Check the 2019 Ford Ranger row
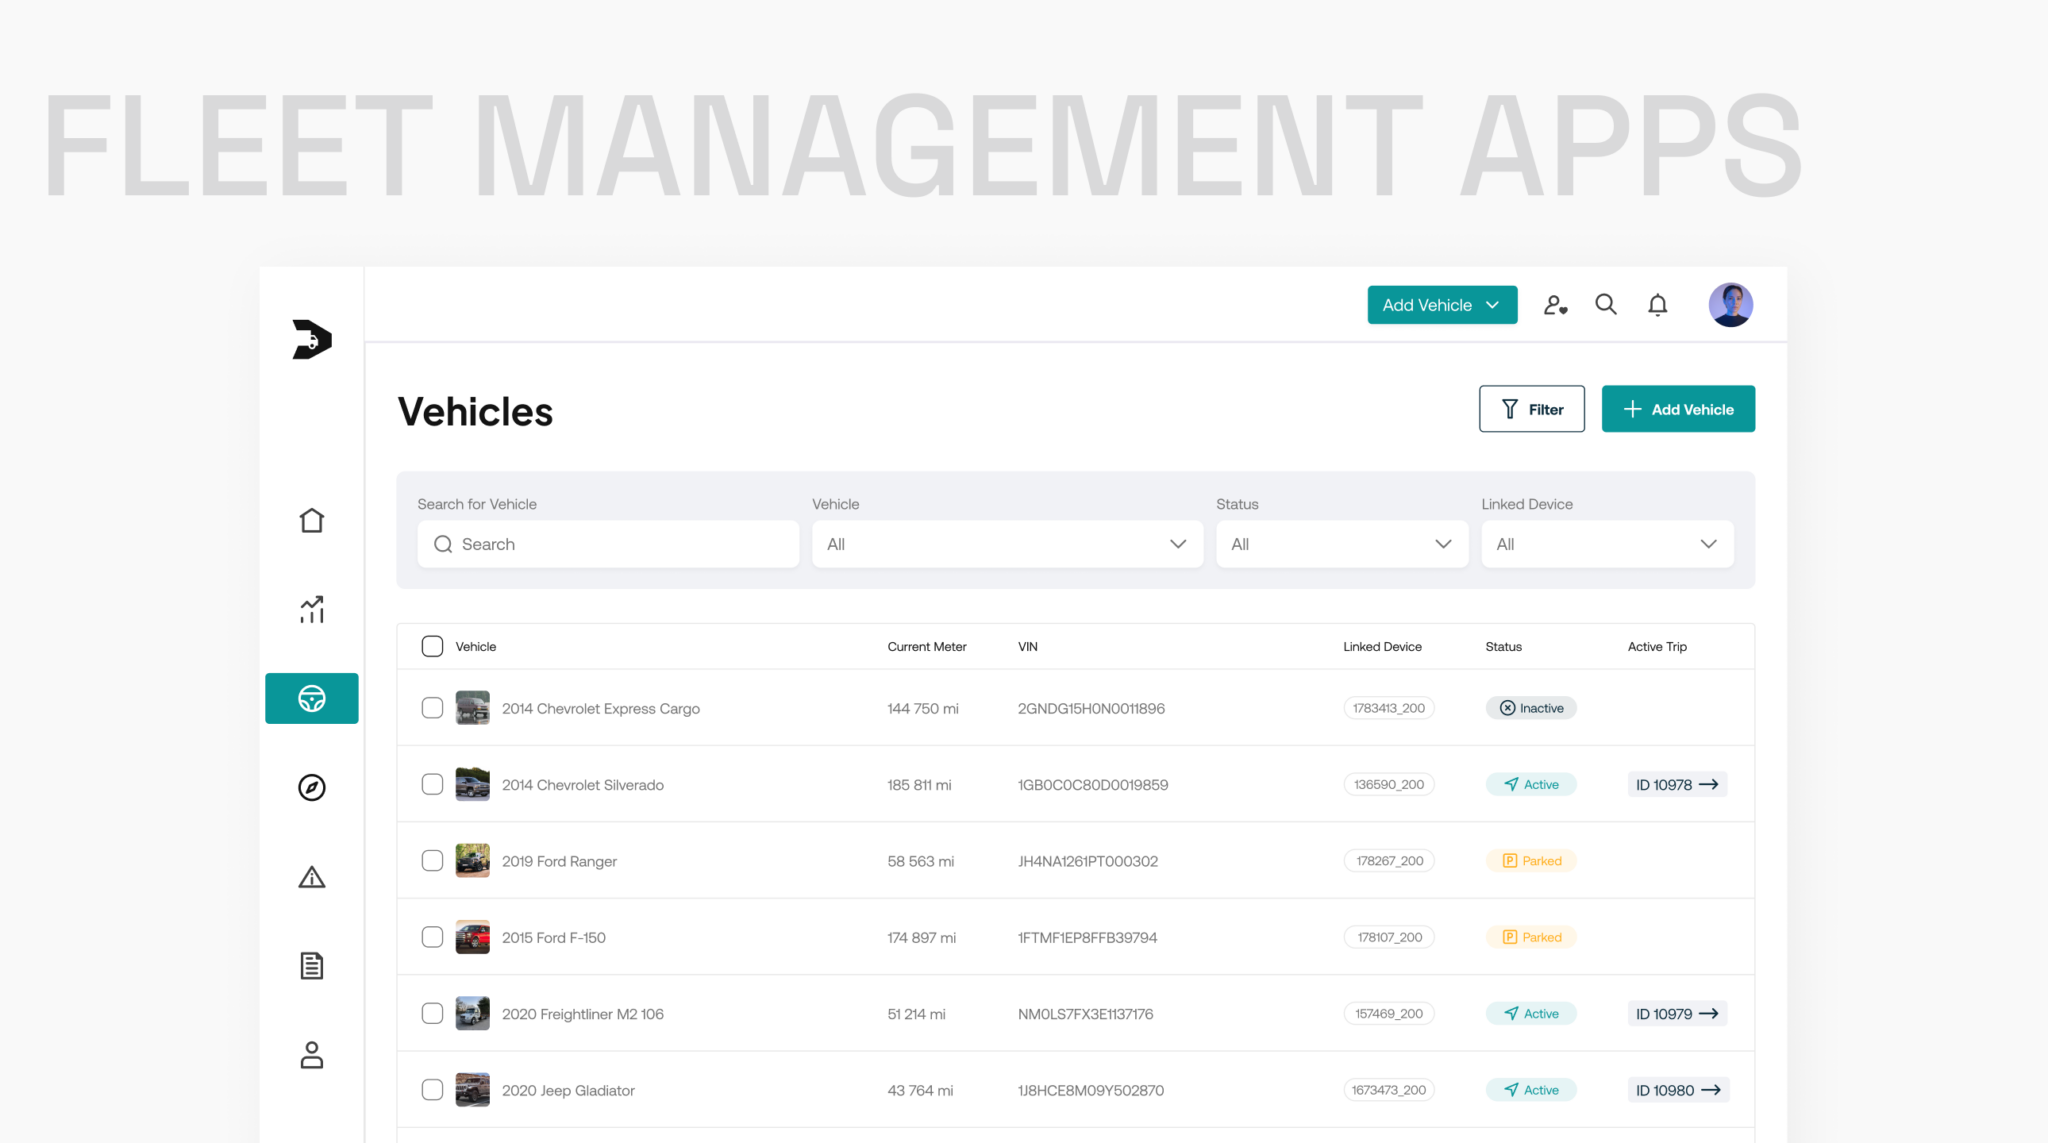Viewport: 2048px width, 1143px height. pyautogui.click(x=432, y=861)
